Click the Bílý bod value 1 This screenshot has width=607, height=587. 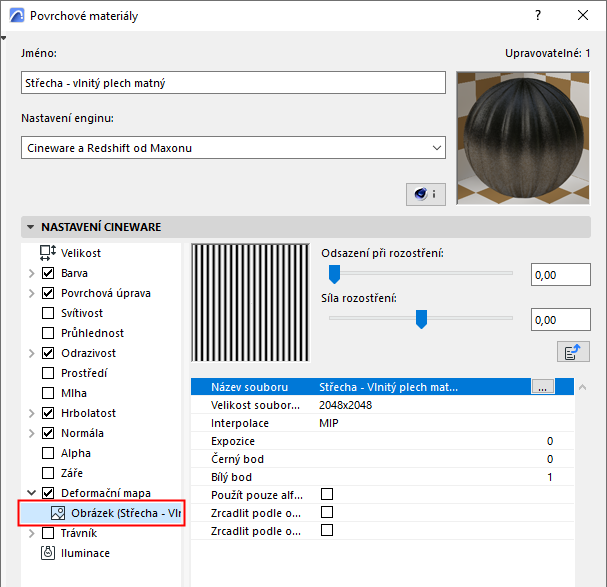(x=550, y=477)
